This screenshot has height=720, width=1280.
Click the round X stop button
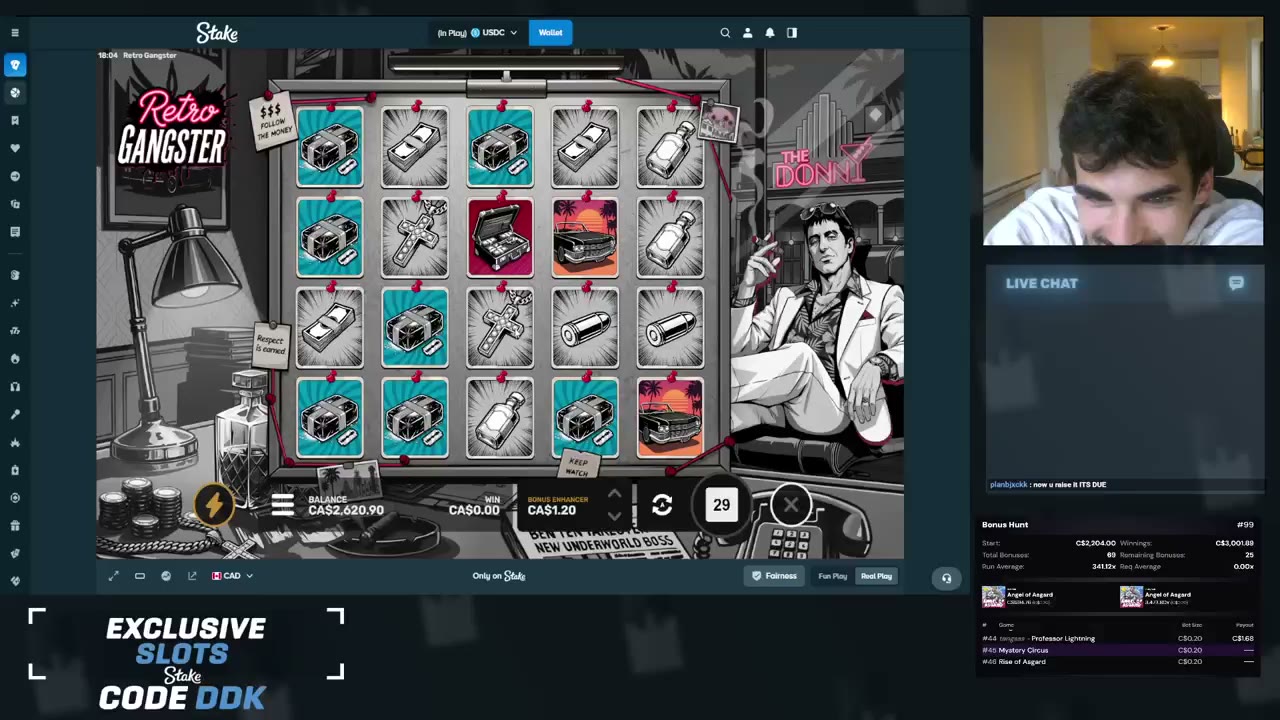tap(791, 505)
